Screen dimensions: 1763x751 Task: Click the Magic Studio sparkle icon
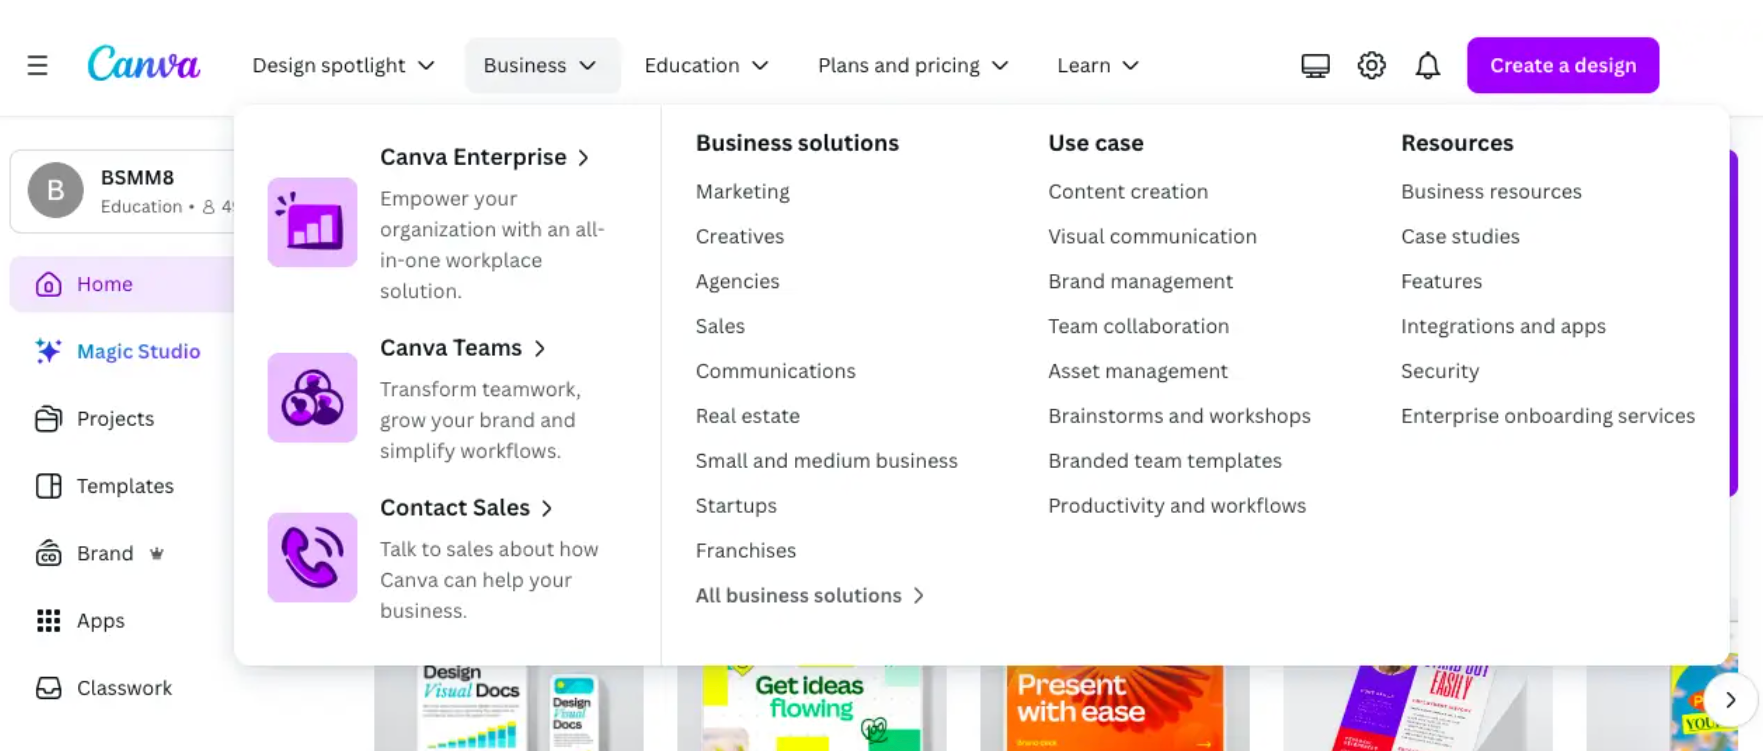pos(48,351)
